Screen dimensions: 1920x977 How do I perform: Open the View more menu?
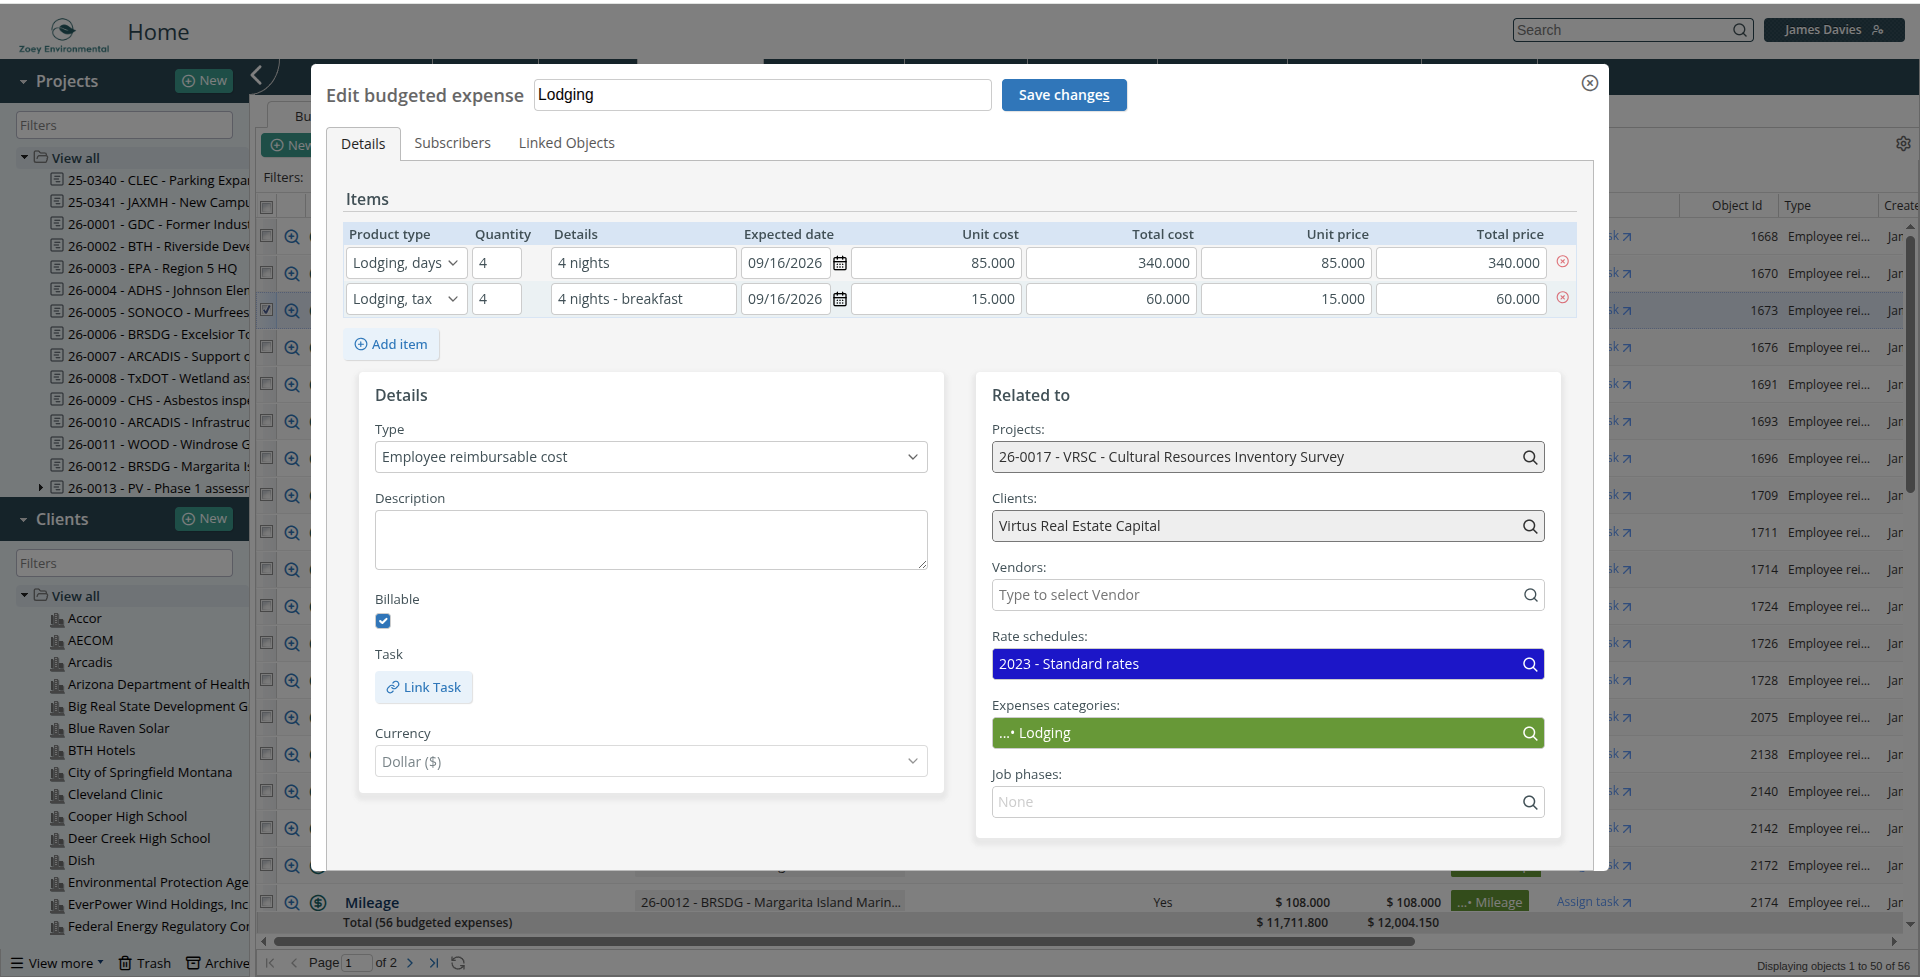pos(57,963)
